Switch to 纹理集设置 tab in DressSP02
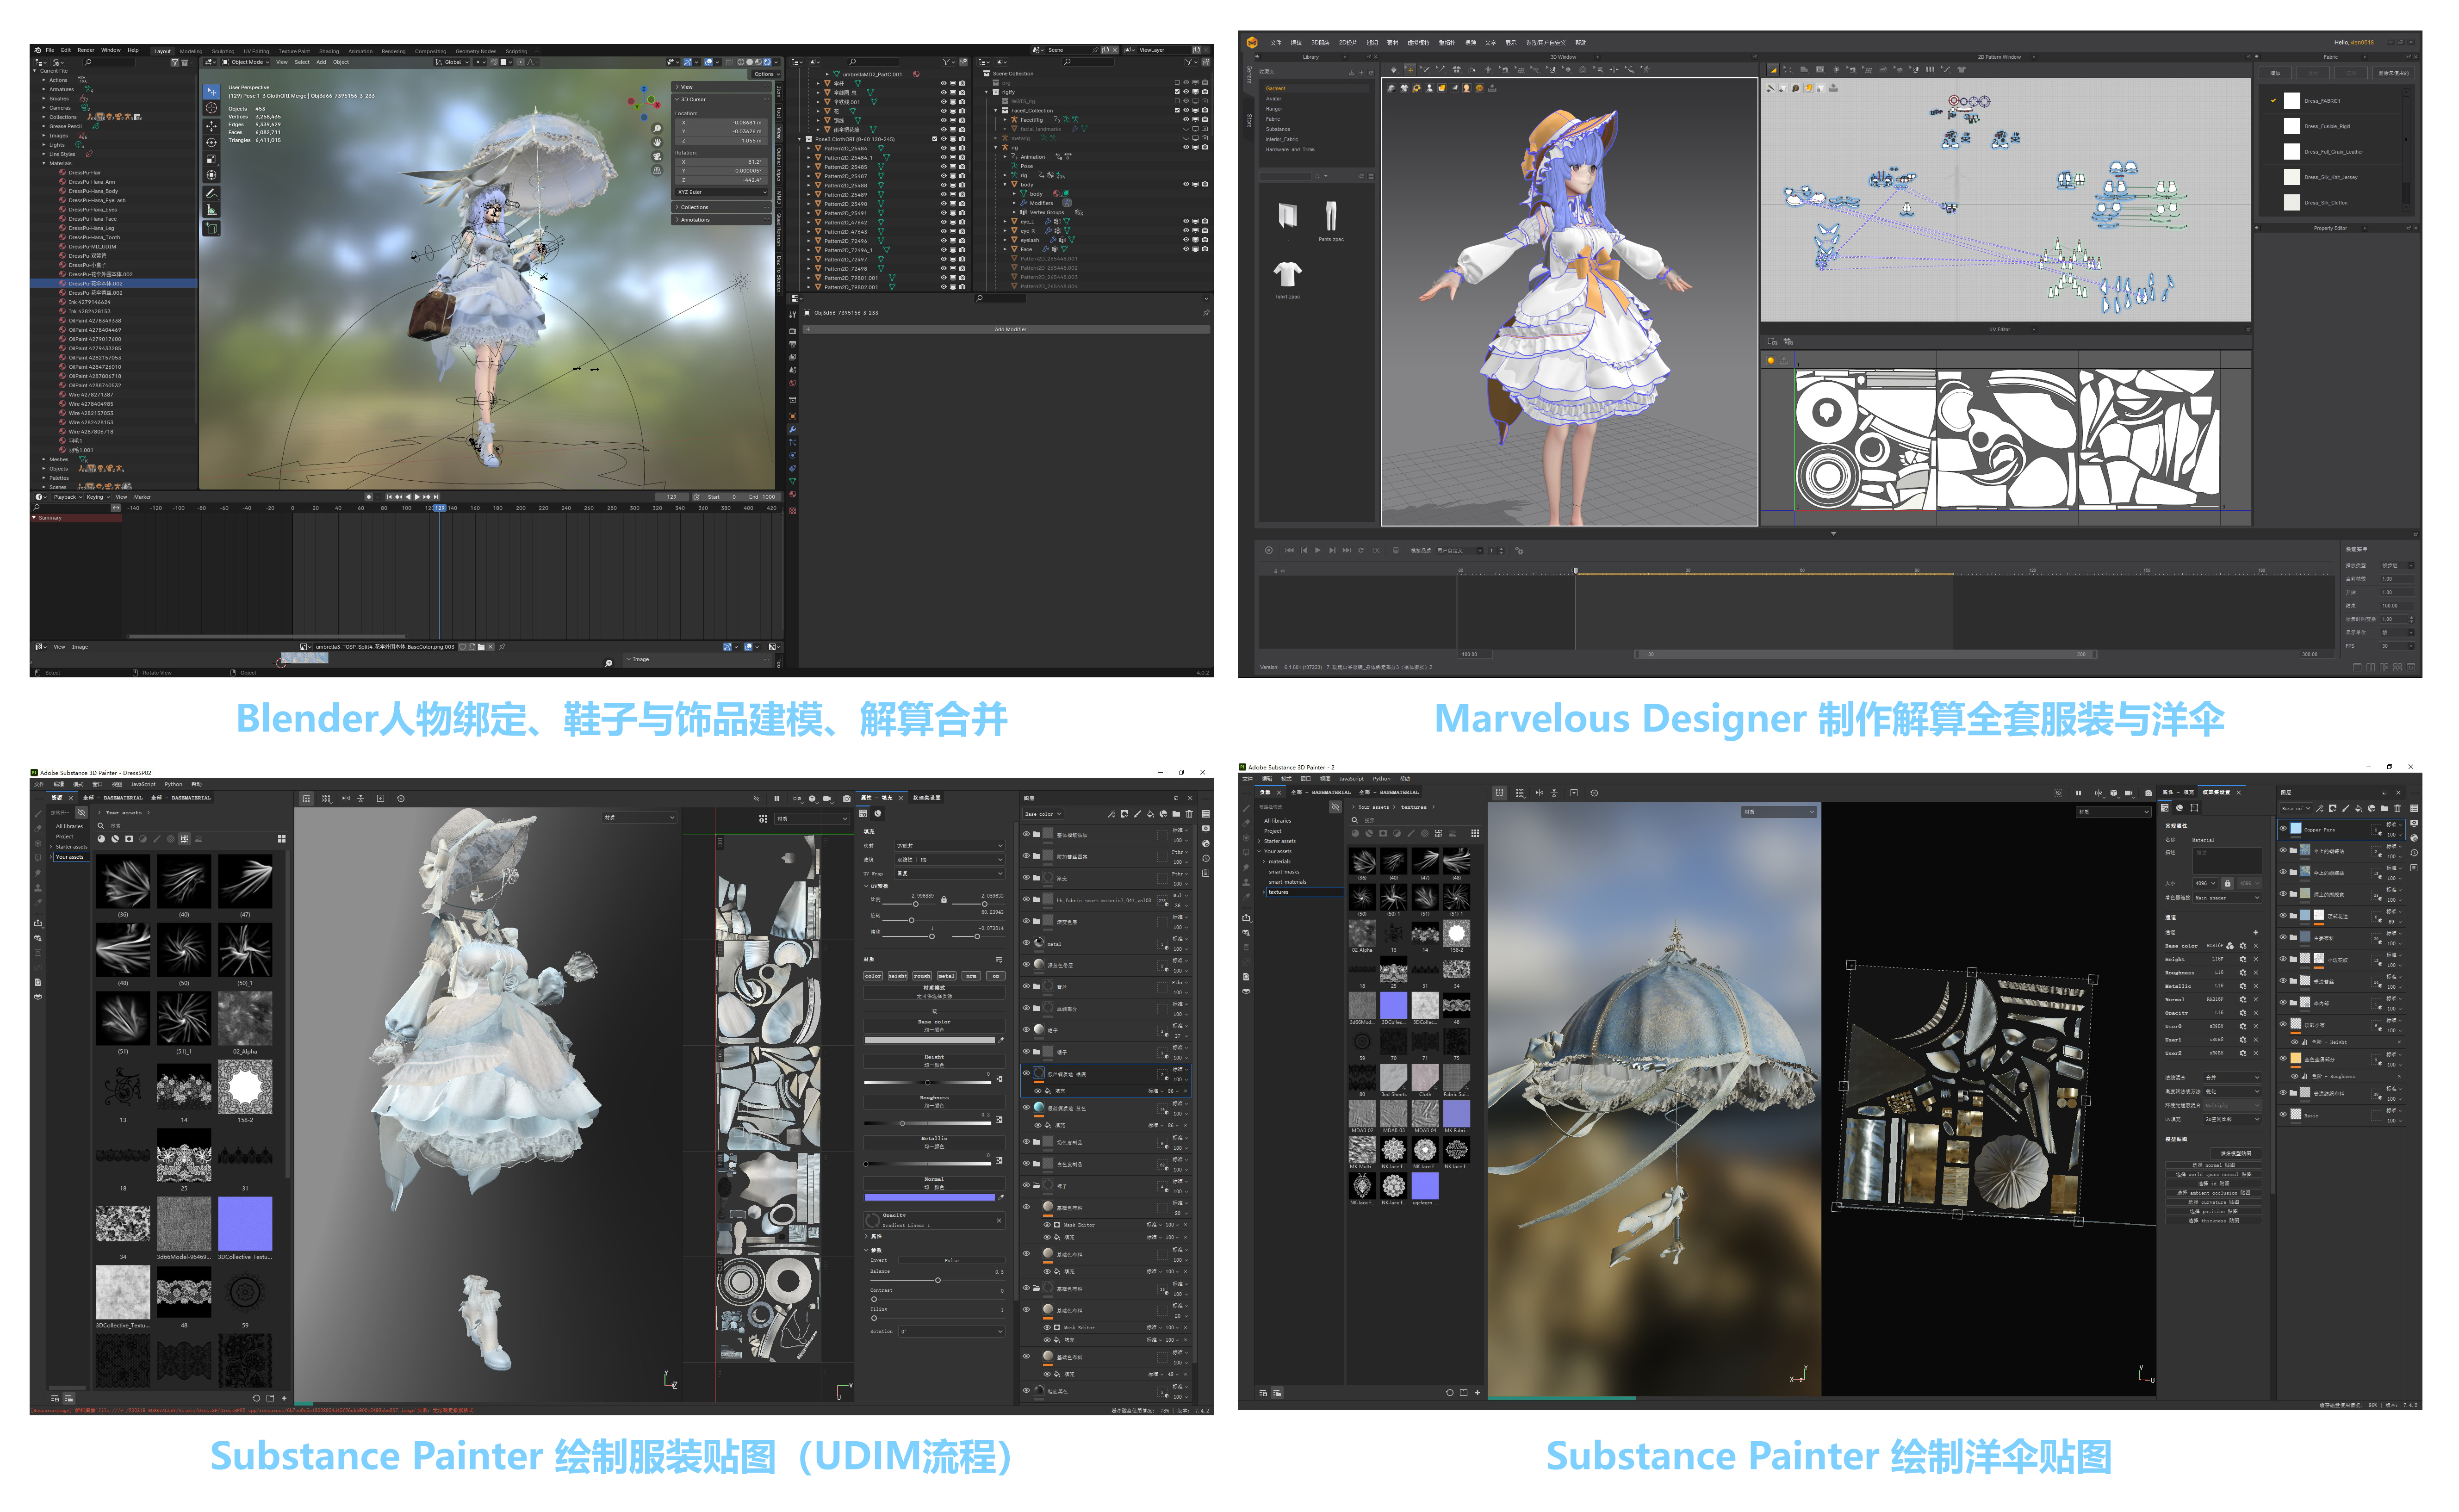The width and height of the screenshot is (2459, 1512). point(927,798)
